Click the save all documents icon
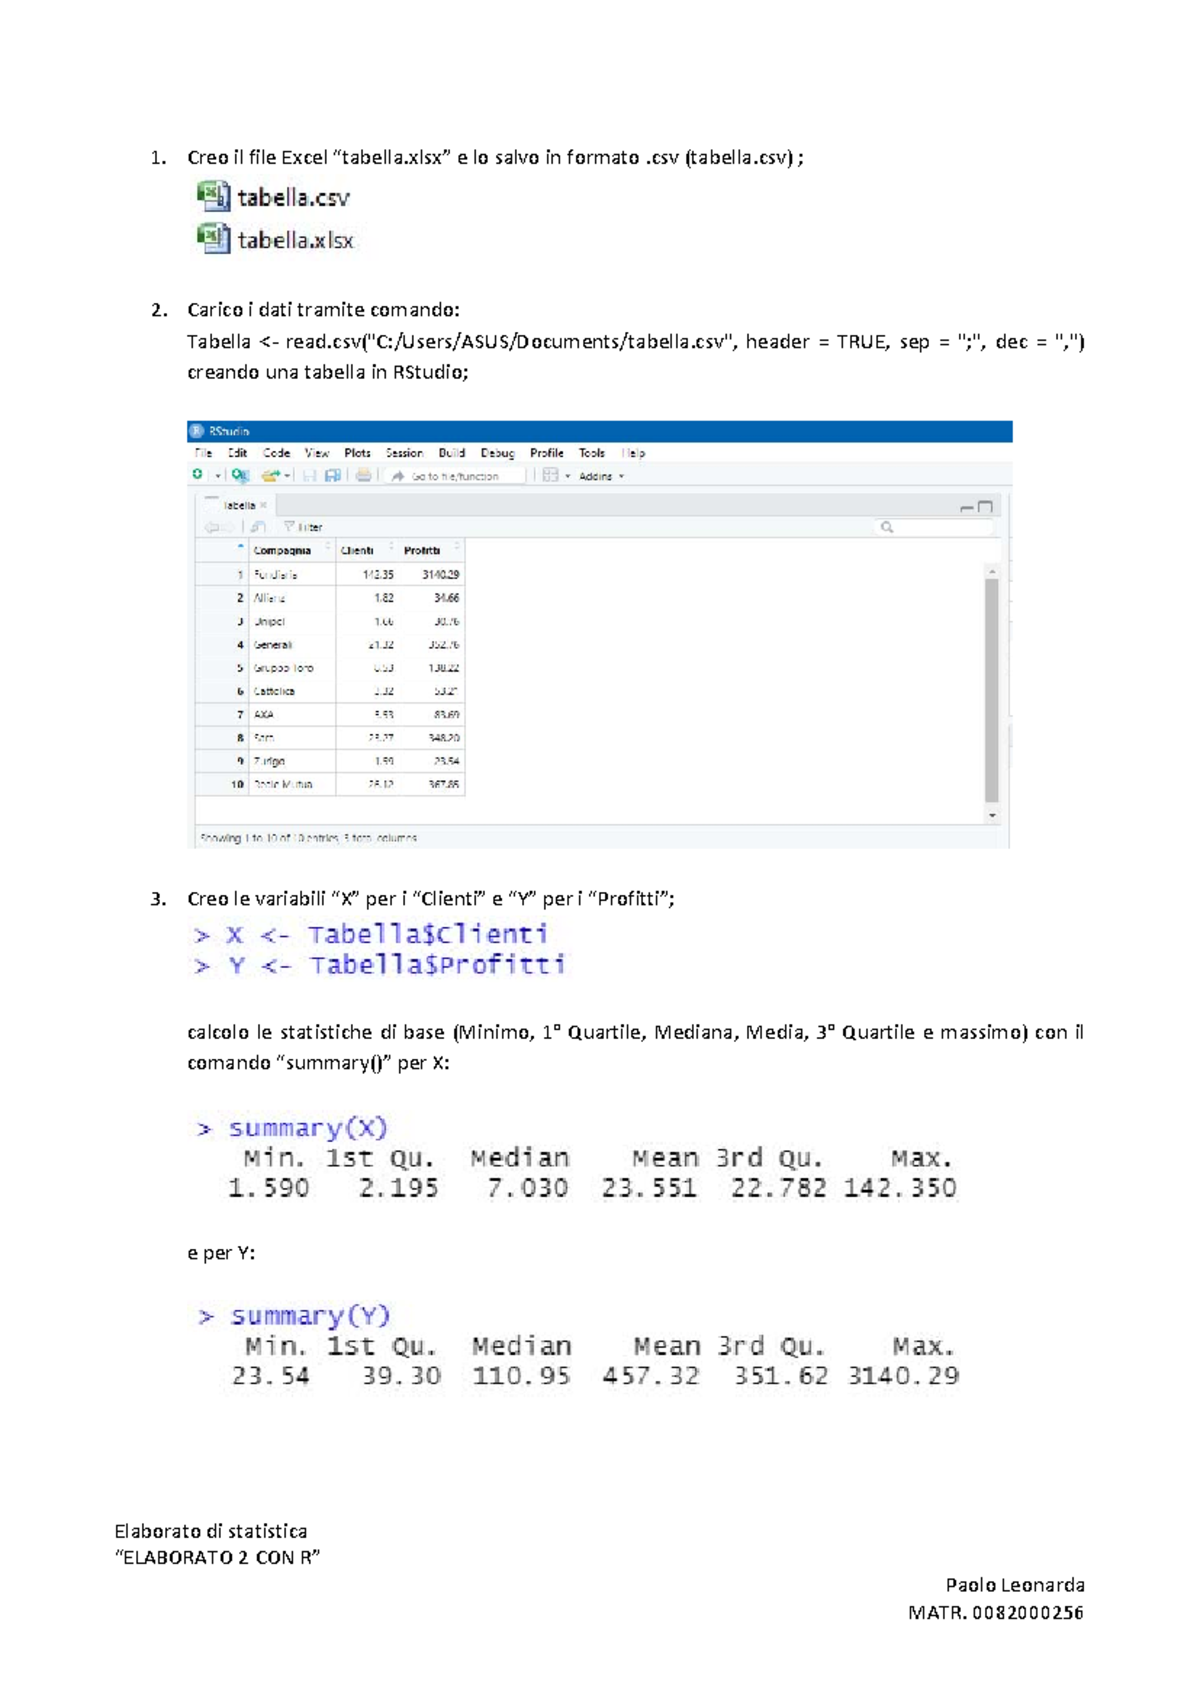The image size is (1200, 1696). point(333,476)
